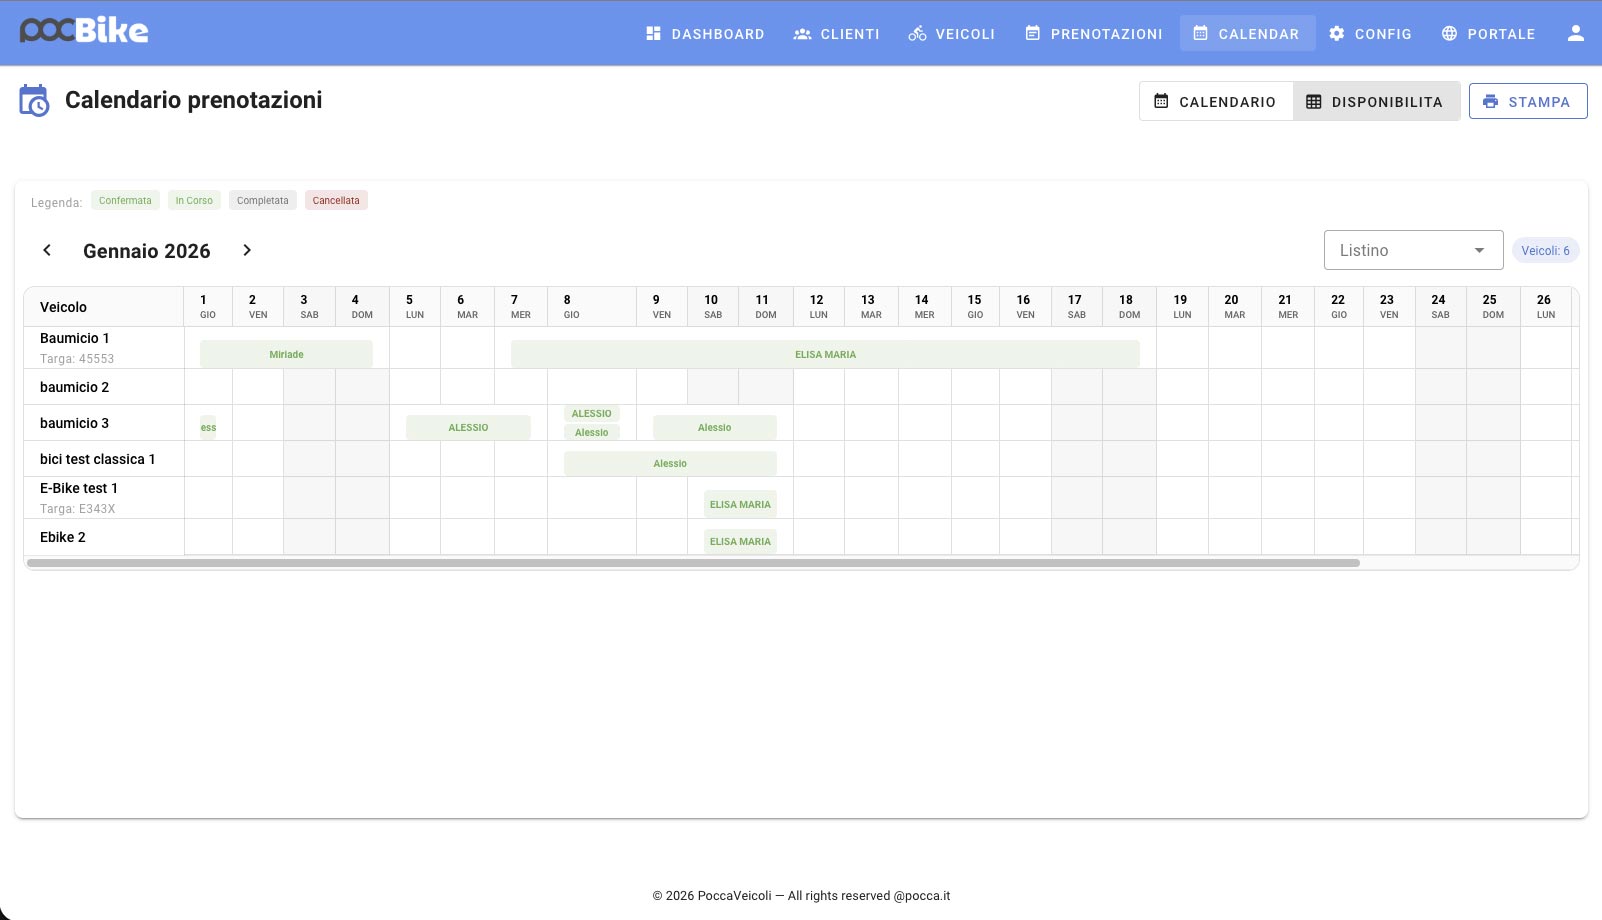Go to previous month arrow
The image size is (1602, 920).
(x=47, y=250)
